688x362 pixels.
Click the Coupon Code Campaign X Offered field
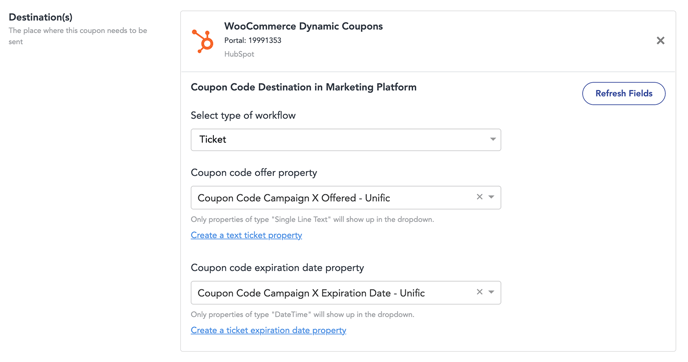346,197
